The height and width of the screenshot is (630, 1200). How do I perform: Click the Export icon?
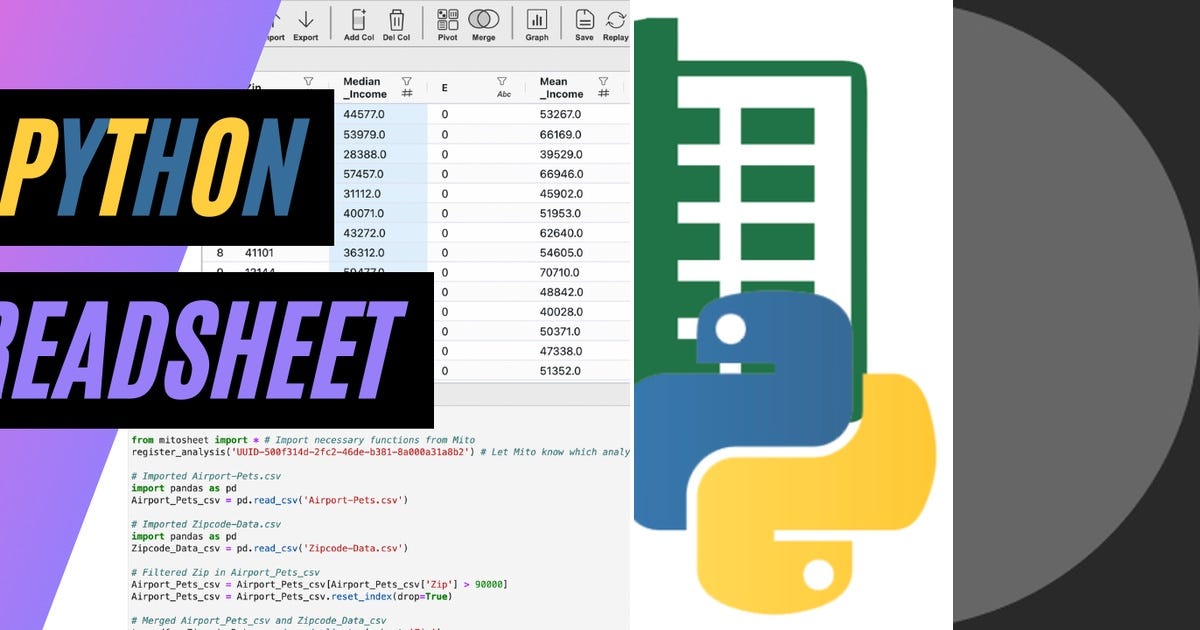tap(305, 22)
